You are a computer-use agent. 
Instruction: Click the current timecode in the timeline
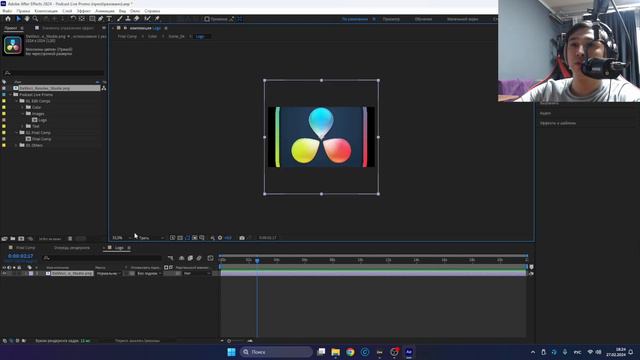click(20, 256)
